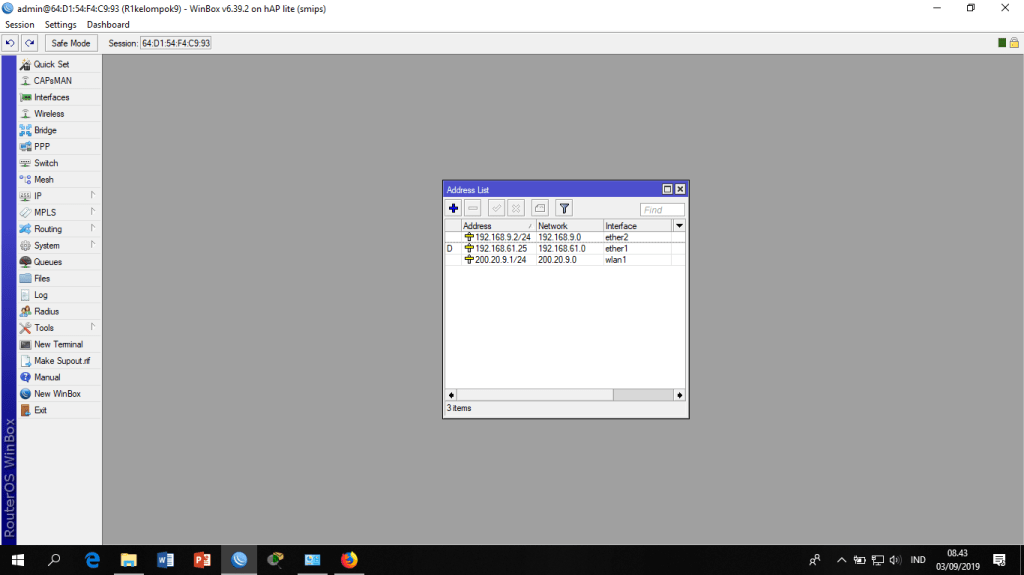Image resolution: width=1024 pixels, height=575 pixels.
Task: Click the Filter funnel icon in Address List
Action: (564, 208)
